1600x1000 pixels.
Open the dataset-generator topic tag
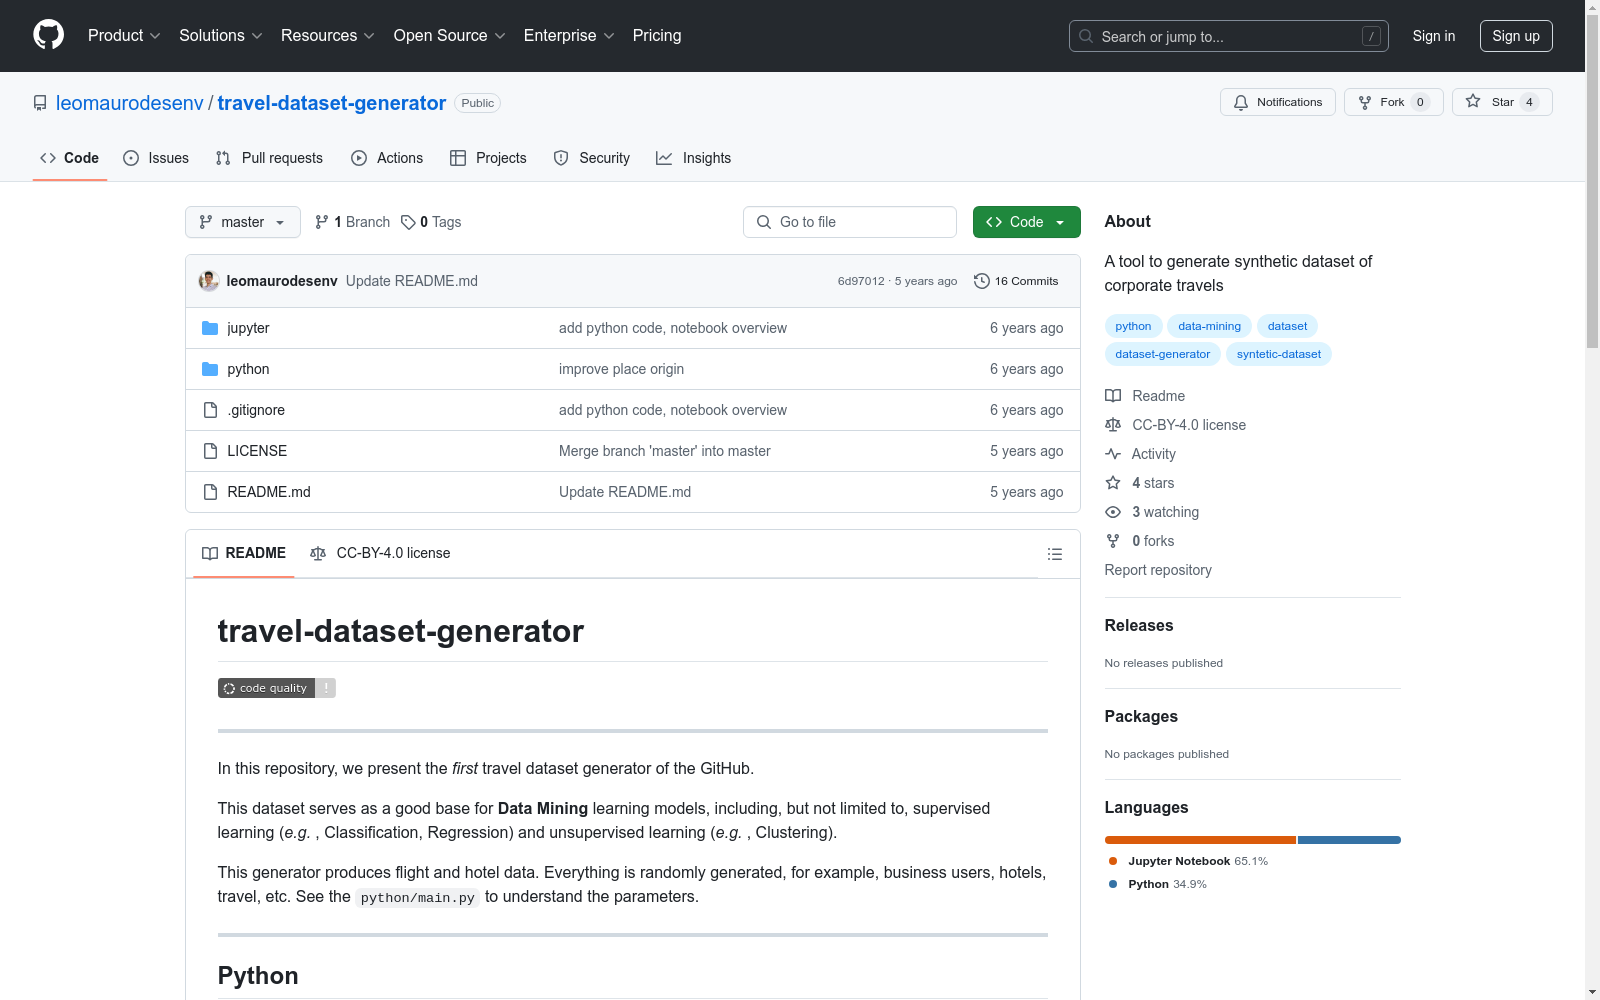1163,354
